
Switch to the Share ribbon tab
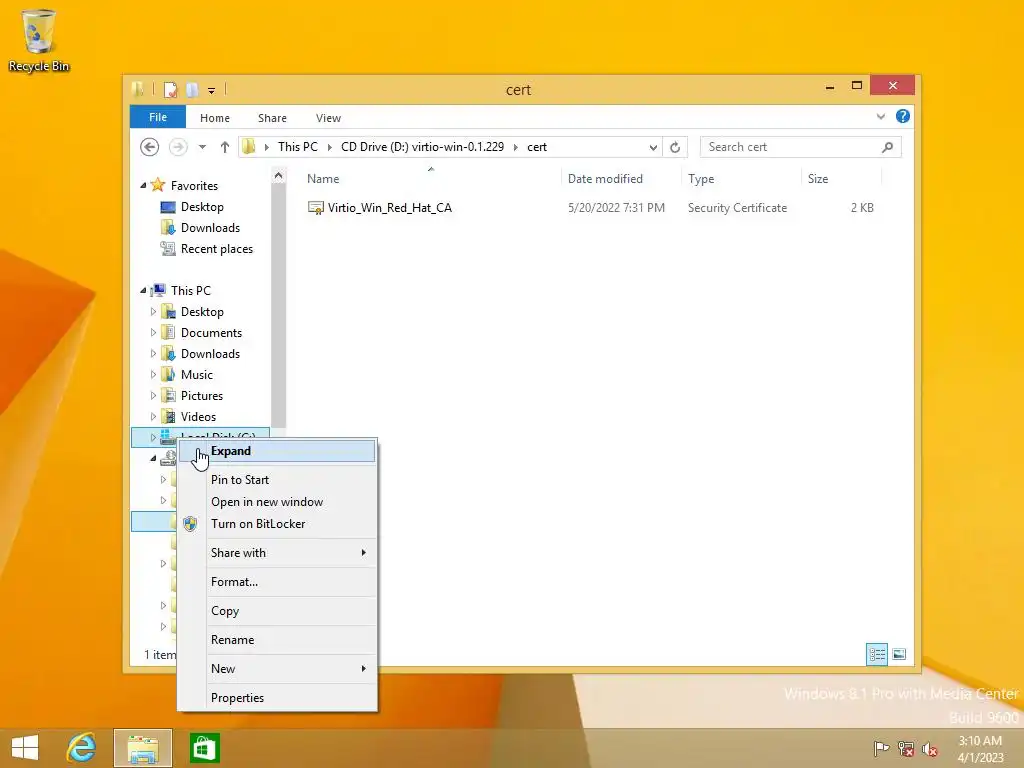coord(272,118)
